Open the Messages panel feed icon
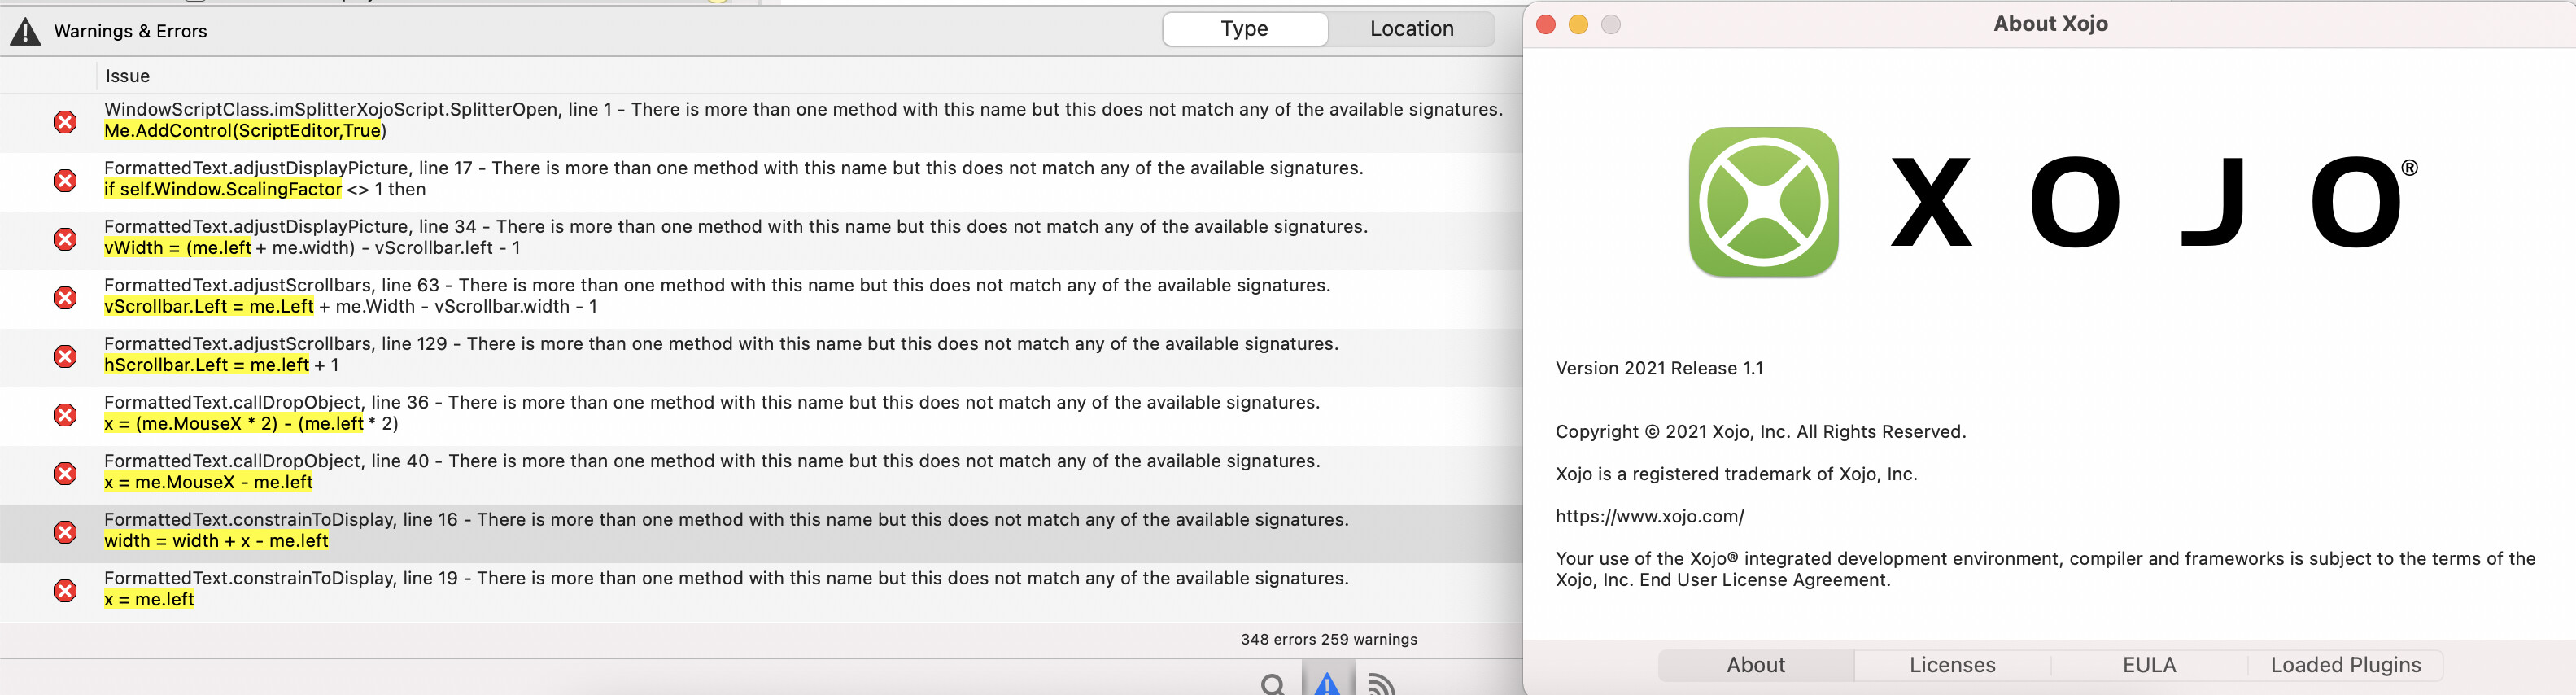Image resolution: width=2576 pixels, height=695 pixels. point(1382,684)
